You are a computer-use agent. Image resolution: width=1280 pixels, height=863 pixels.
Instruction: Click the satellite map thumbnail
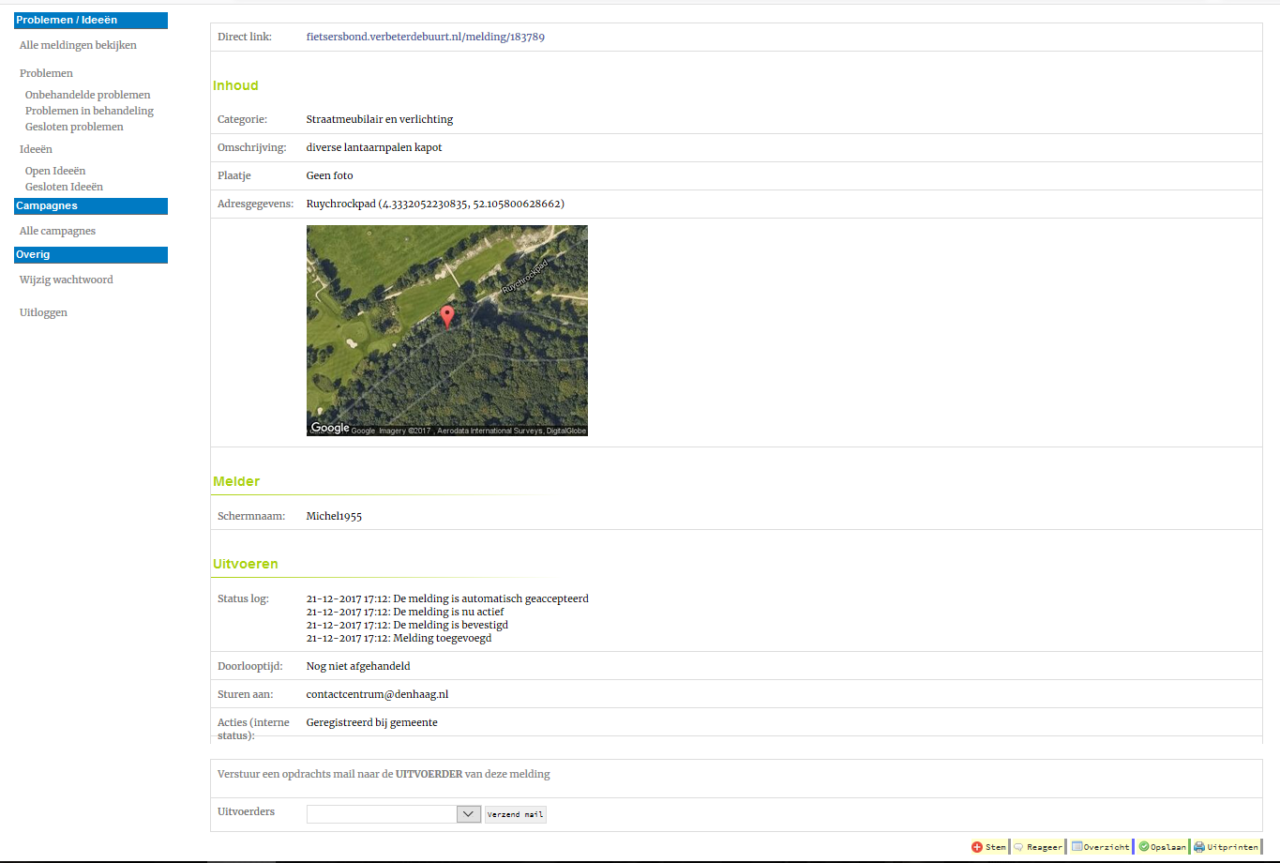pyautogui.click(x=447, y=330)
